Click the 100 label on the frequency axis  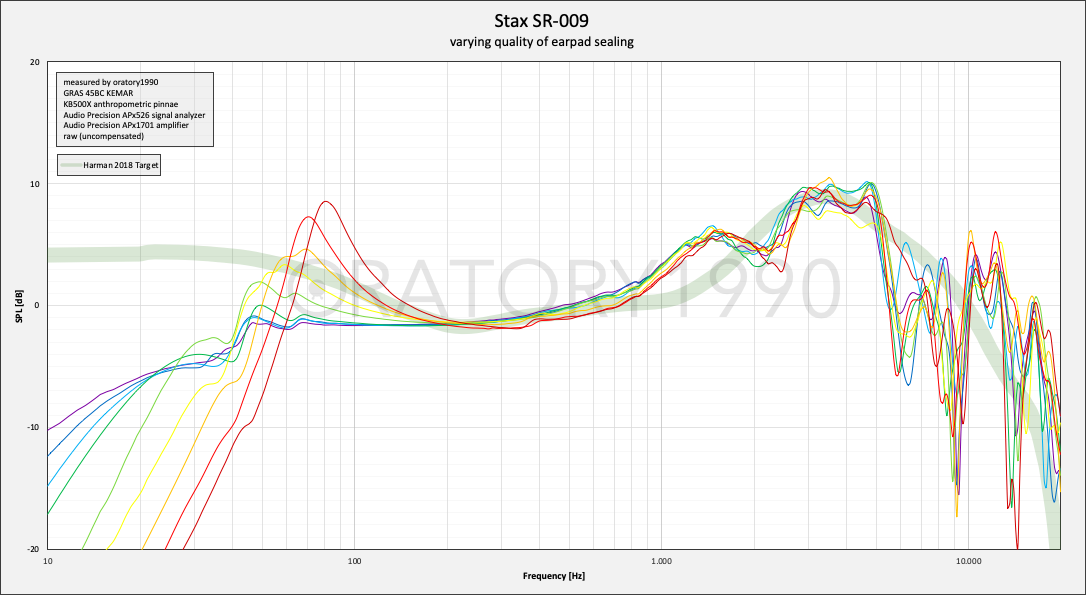point(354,561)
